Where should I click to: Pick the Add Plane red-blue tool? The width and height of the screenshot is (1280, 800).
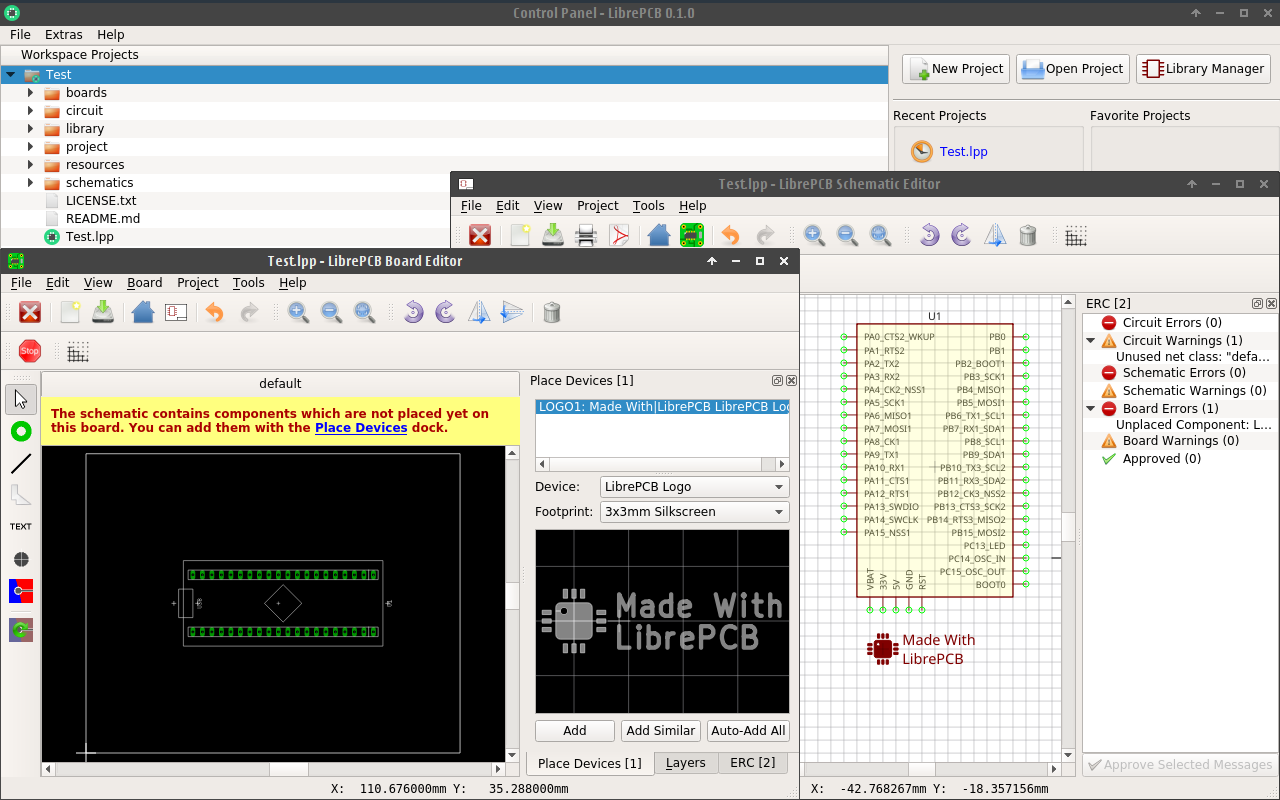coord(21,591)
